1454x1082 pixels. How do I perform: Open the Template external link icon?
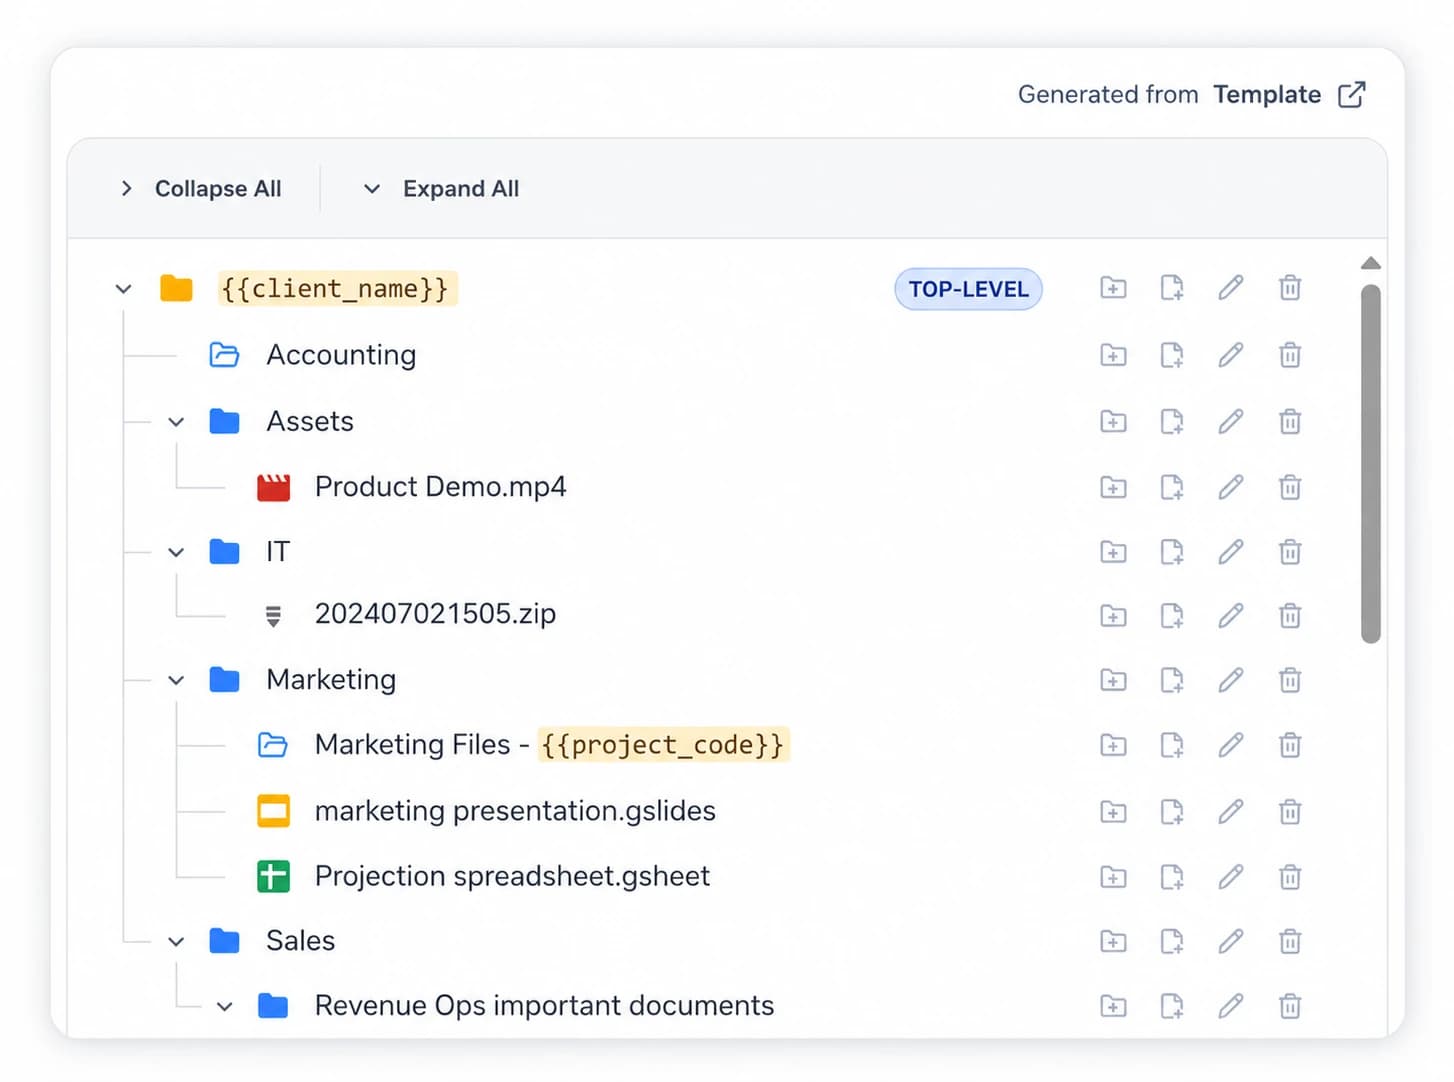(x=1352, y=94)
